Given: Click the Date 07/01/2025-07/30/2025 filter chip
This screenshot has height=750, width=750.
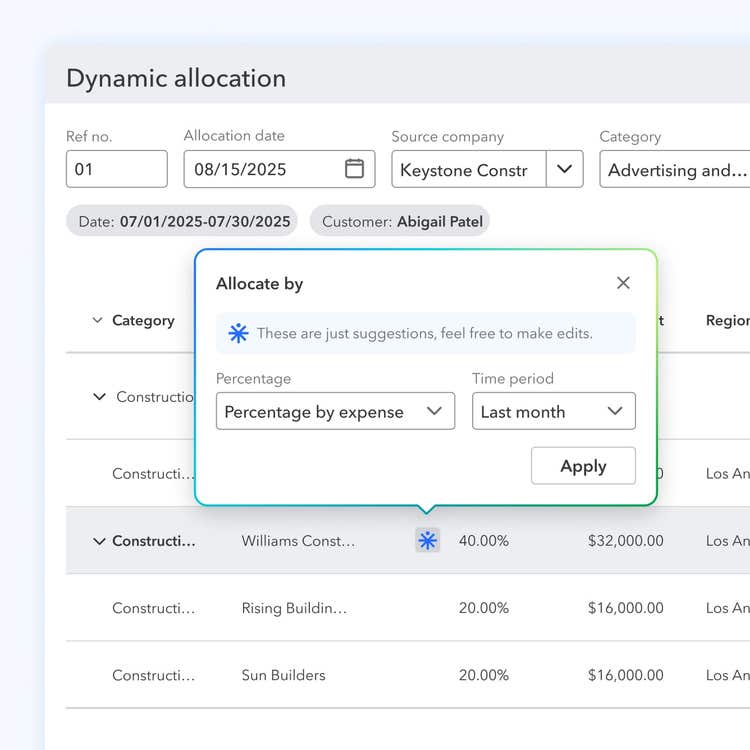Looking at the screenshot, I should pos(182,221).
